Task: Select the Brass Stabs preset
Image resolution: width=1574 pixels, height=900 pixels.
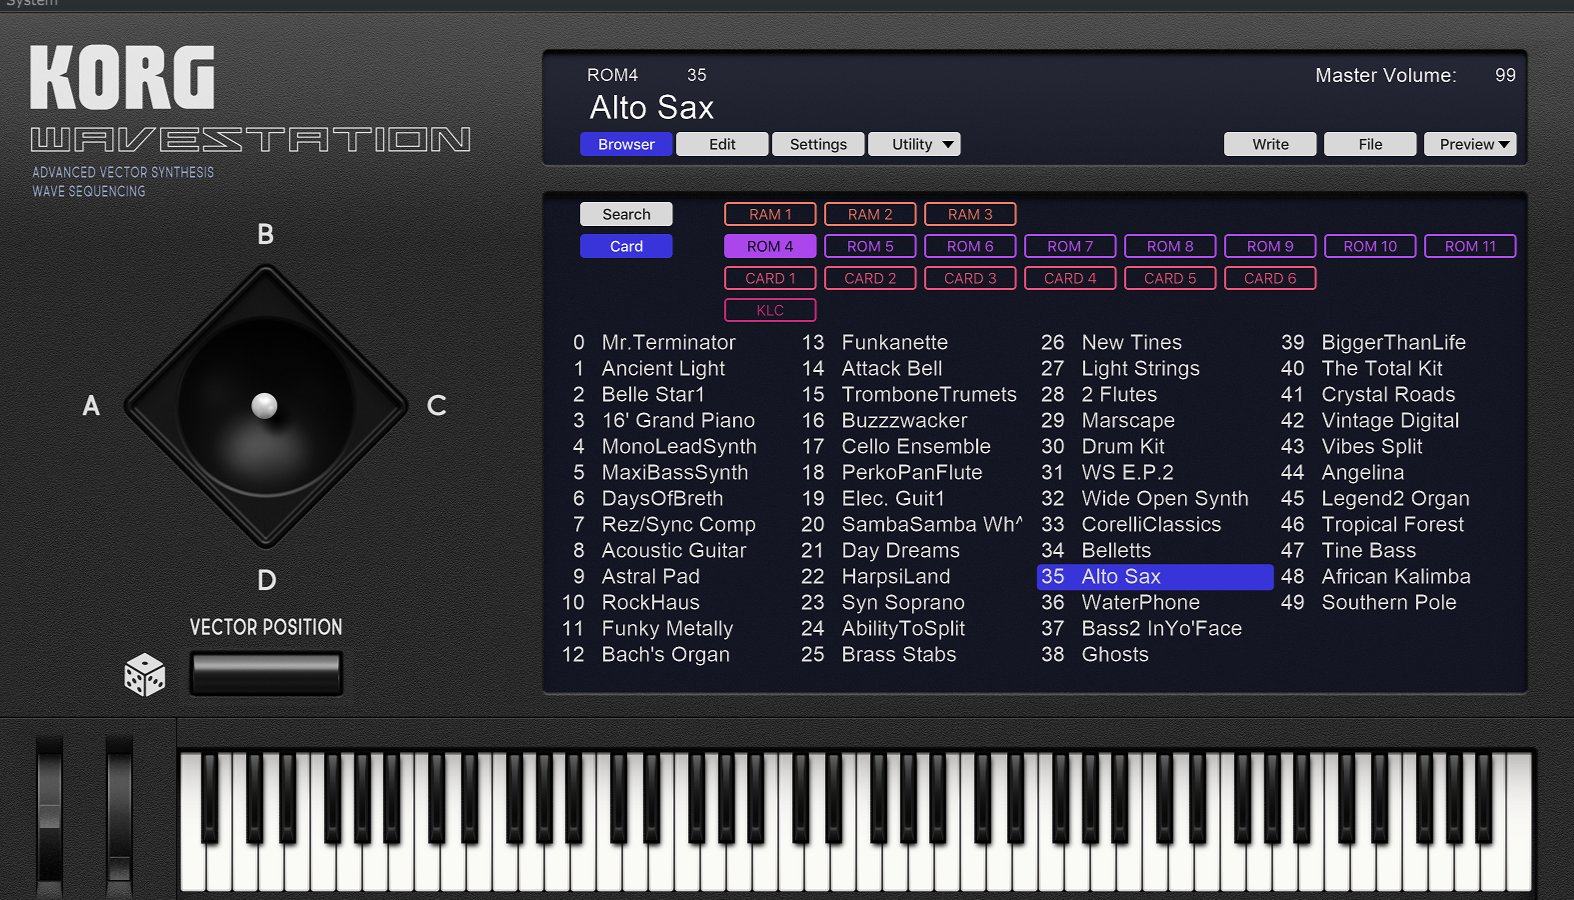Action: (x=898, y=654)
